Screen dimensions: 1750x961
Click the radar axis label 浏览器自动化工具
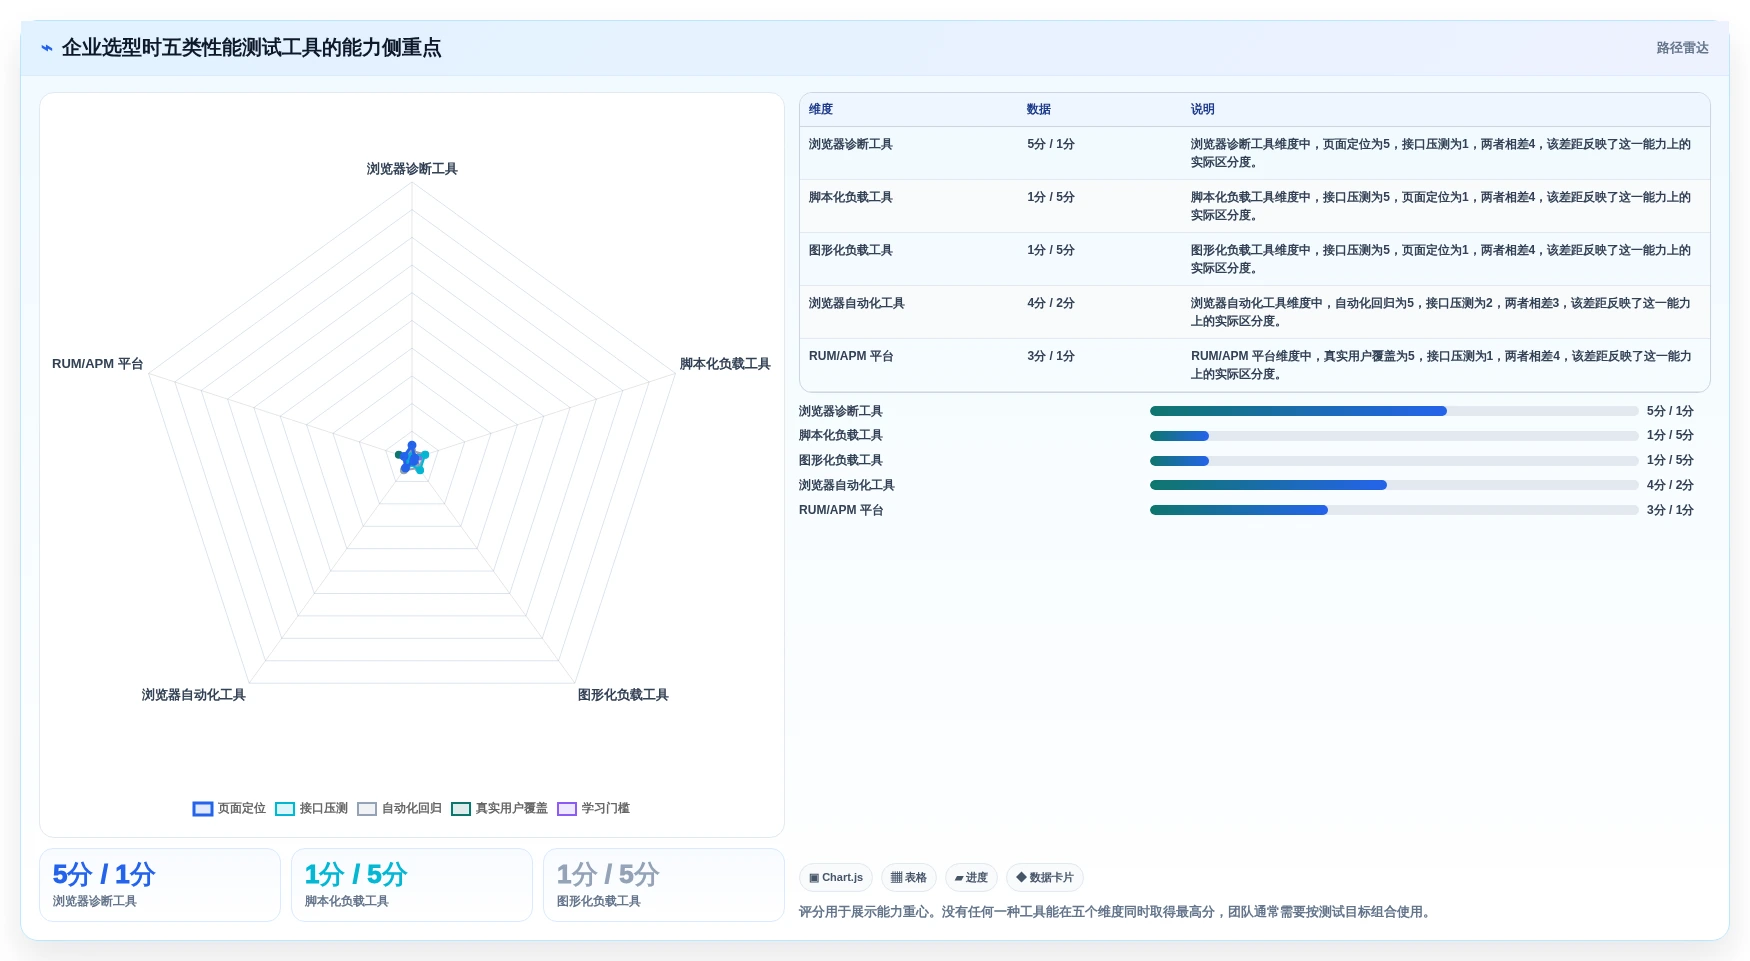coord(193,695)
